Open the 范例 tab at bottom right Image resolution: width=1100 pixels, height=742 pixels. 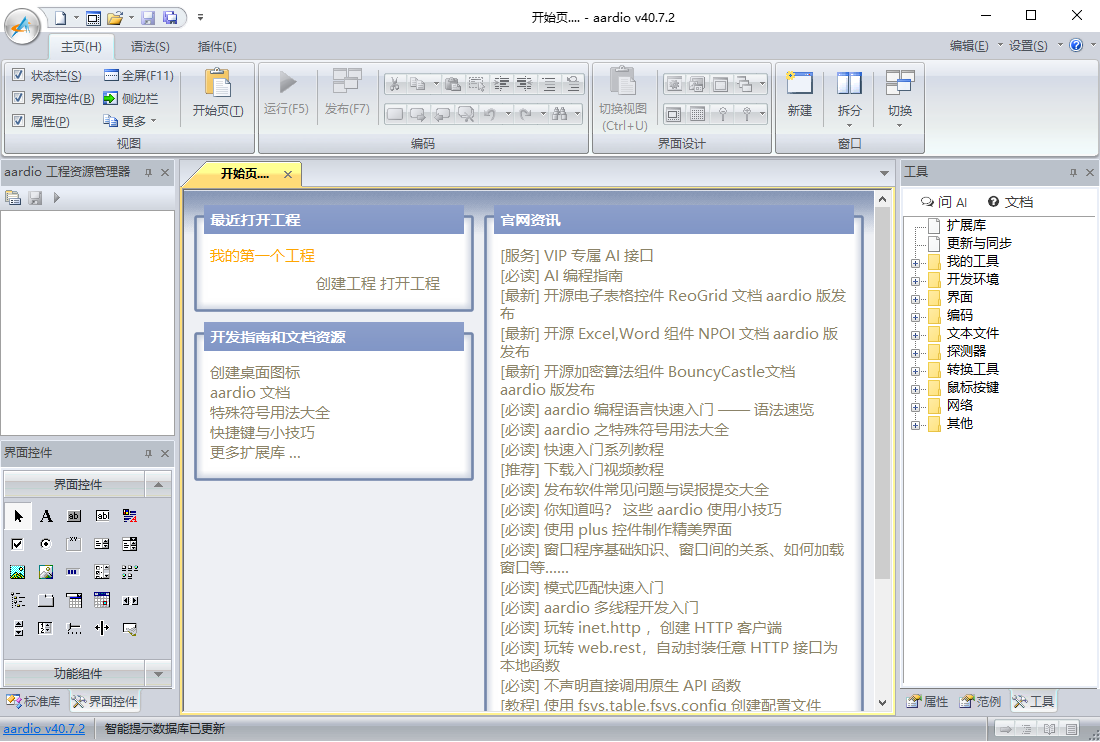point(980,702)
